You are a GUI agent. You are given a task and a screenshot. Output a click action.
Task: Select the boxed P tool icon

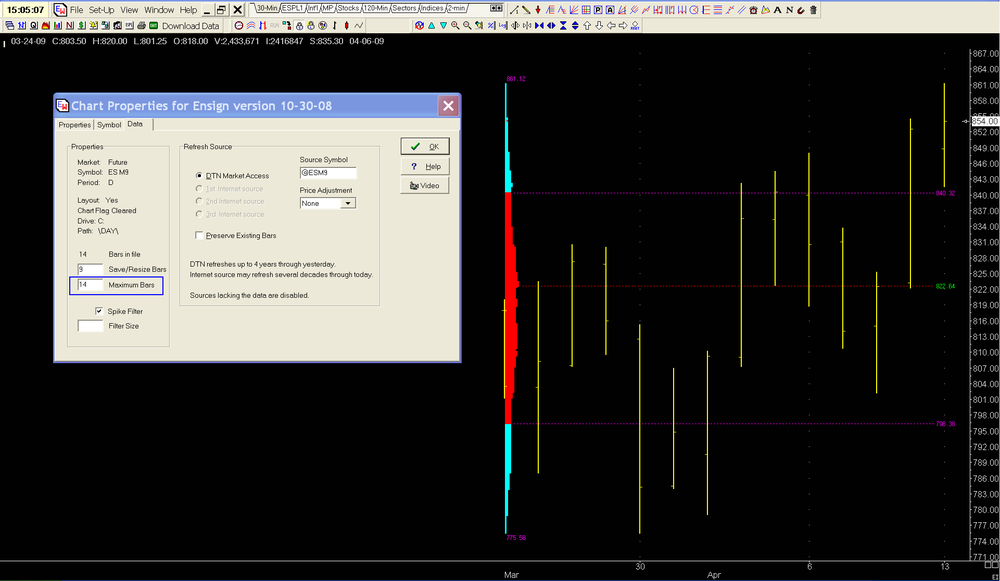click(598, 10)
